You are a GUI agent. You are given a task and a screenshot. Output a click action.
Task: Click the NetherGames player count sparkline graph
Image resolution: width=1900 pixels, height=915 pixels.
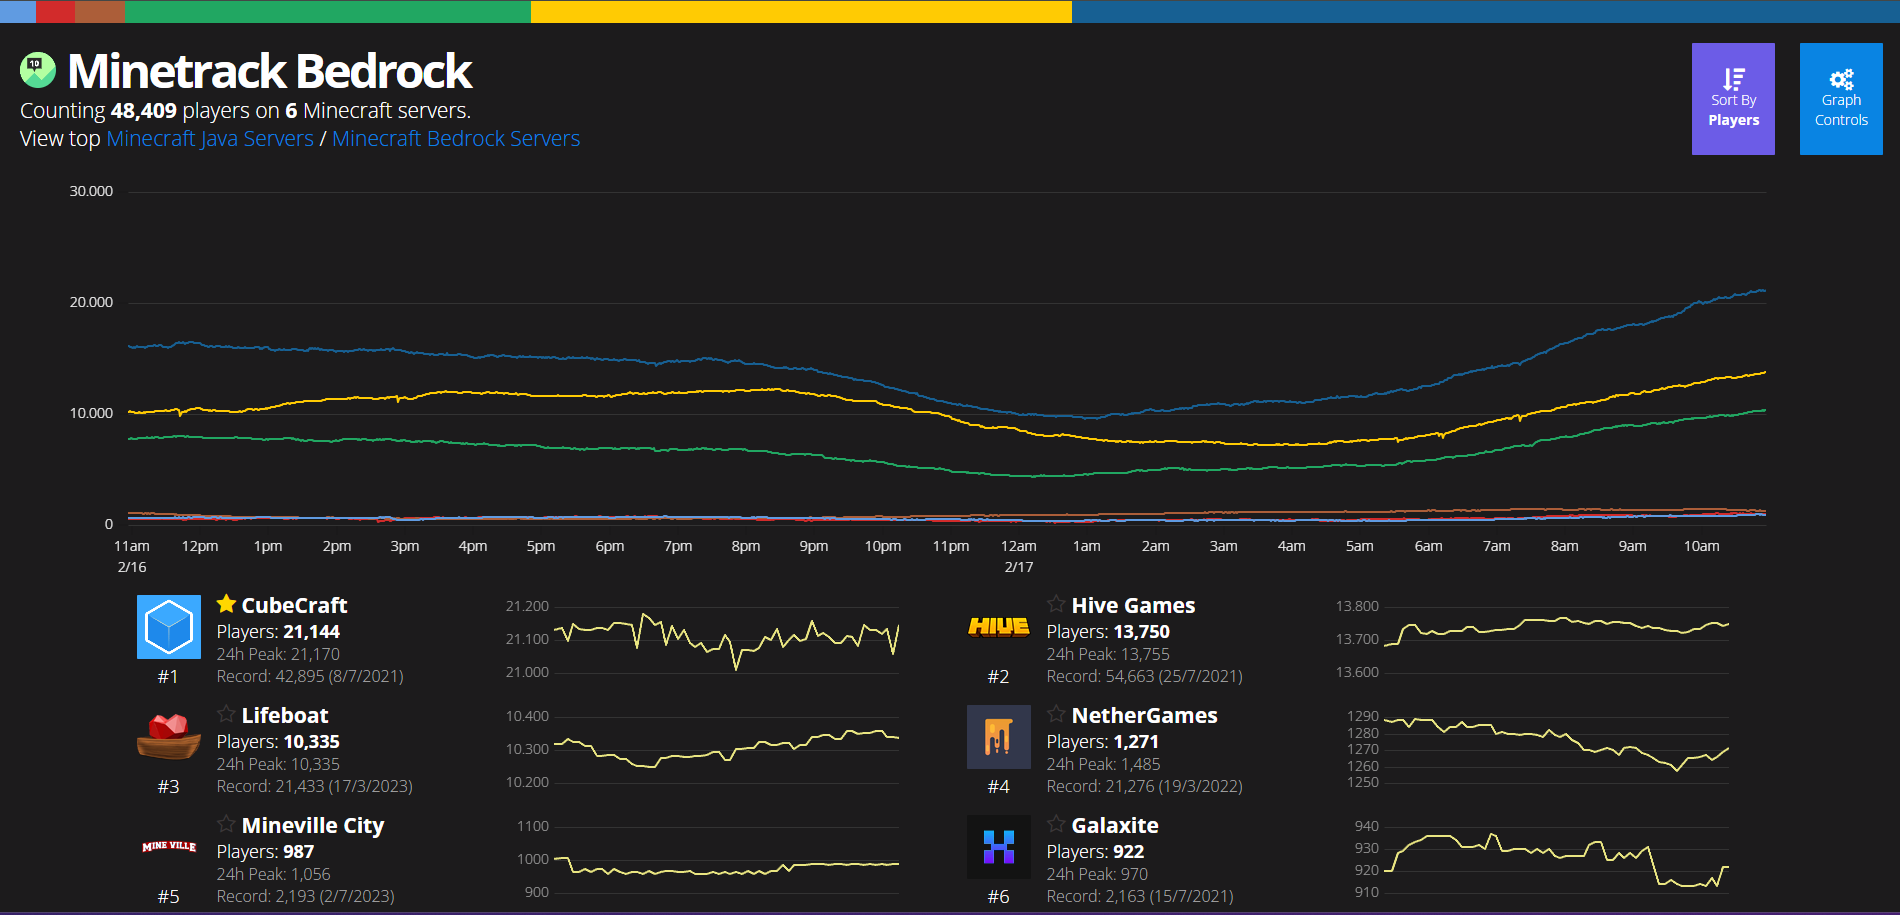pos(1556,750)
